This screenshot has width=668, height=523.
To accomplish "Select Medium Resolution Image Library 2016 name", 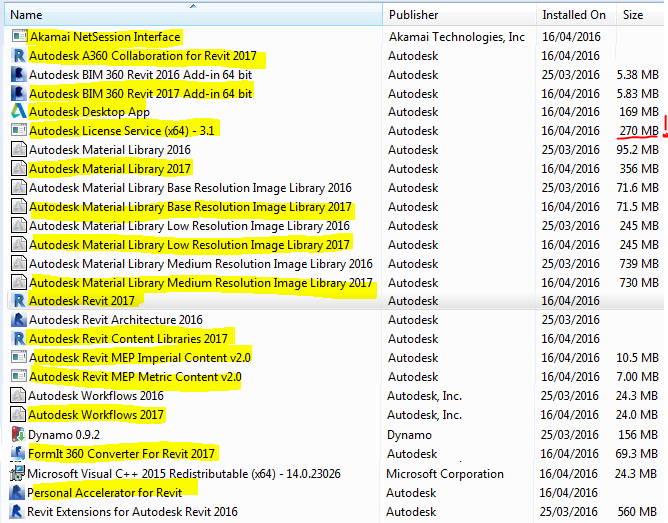I will tap(201, 264).
